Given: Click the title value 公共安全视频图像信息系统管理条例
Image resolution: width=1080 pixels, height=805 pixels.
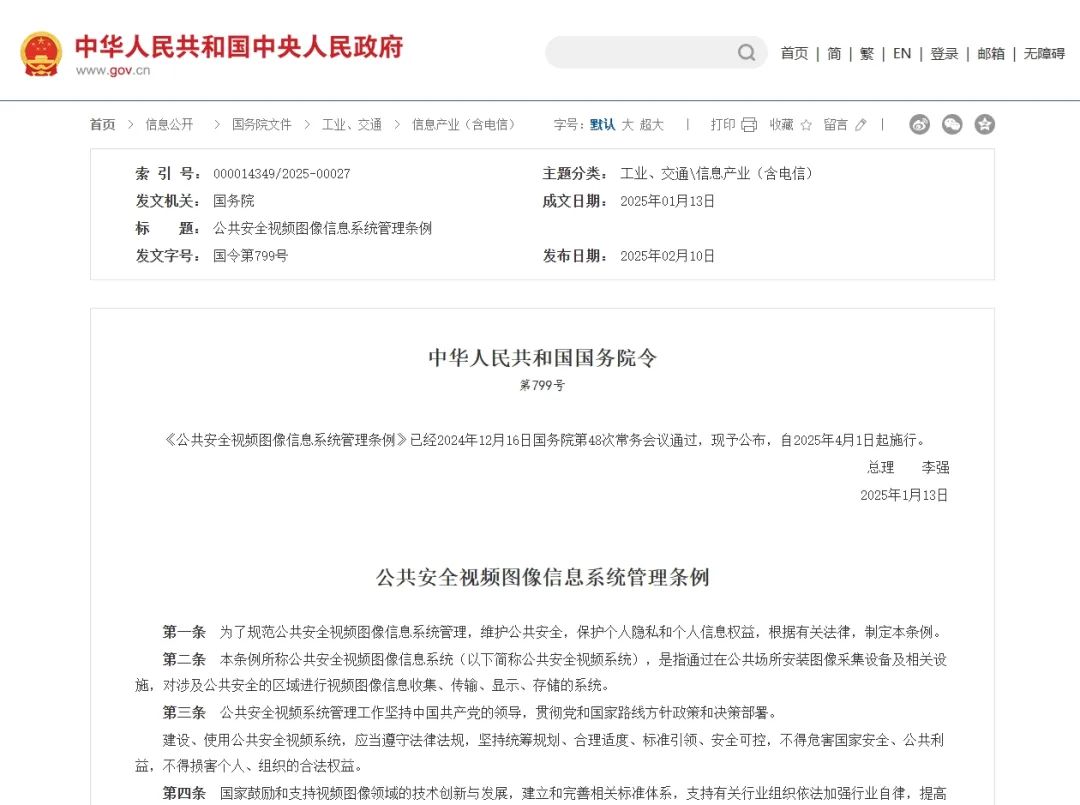Looking at the screenshot, I should pyautogui.click(x=322, y=229).
